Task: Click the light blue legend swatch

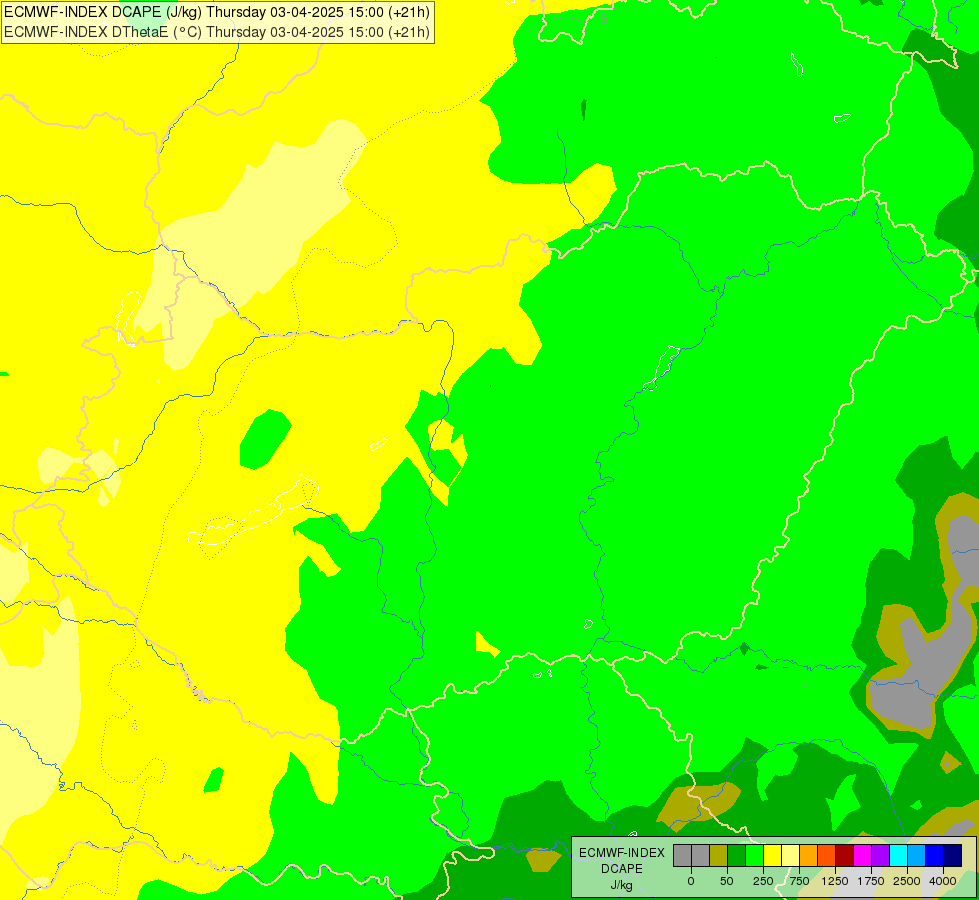Action: pyautogui.click(x=917, y=855)
